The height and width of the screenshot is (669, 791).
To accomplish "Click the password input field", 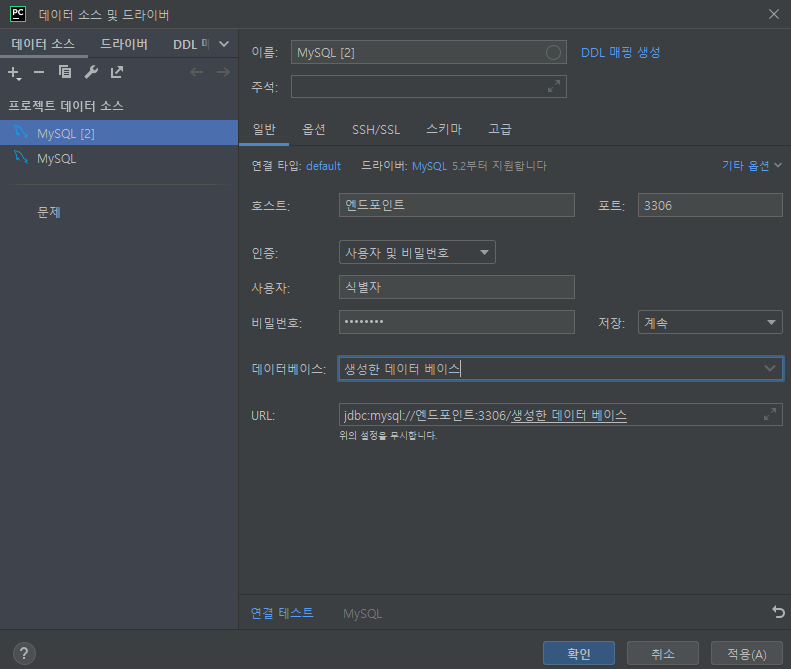I will 457,322.
